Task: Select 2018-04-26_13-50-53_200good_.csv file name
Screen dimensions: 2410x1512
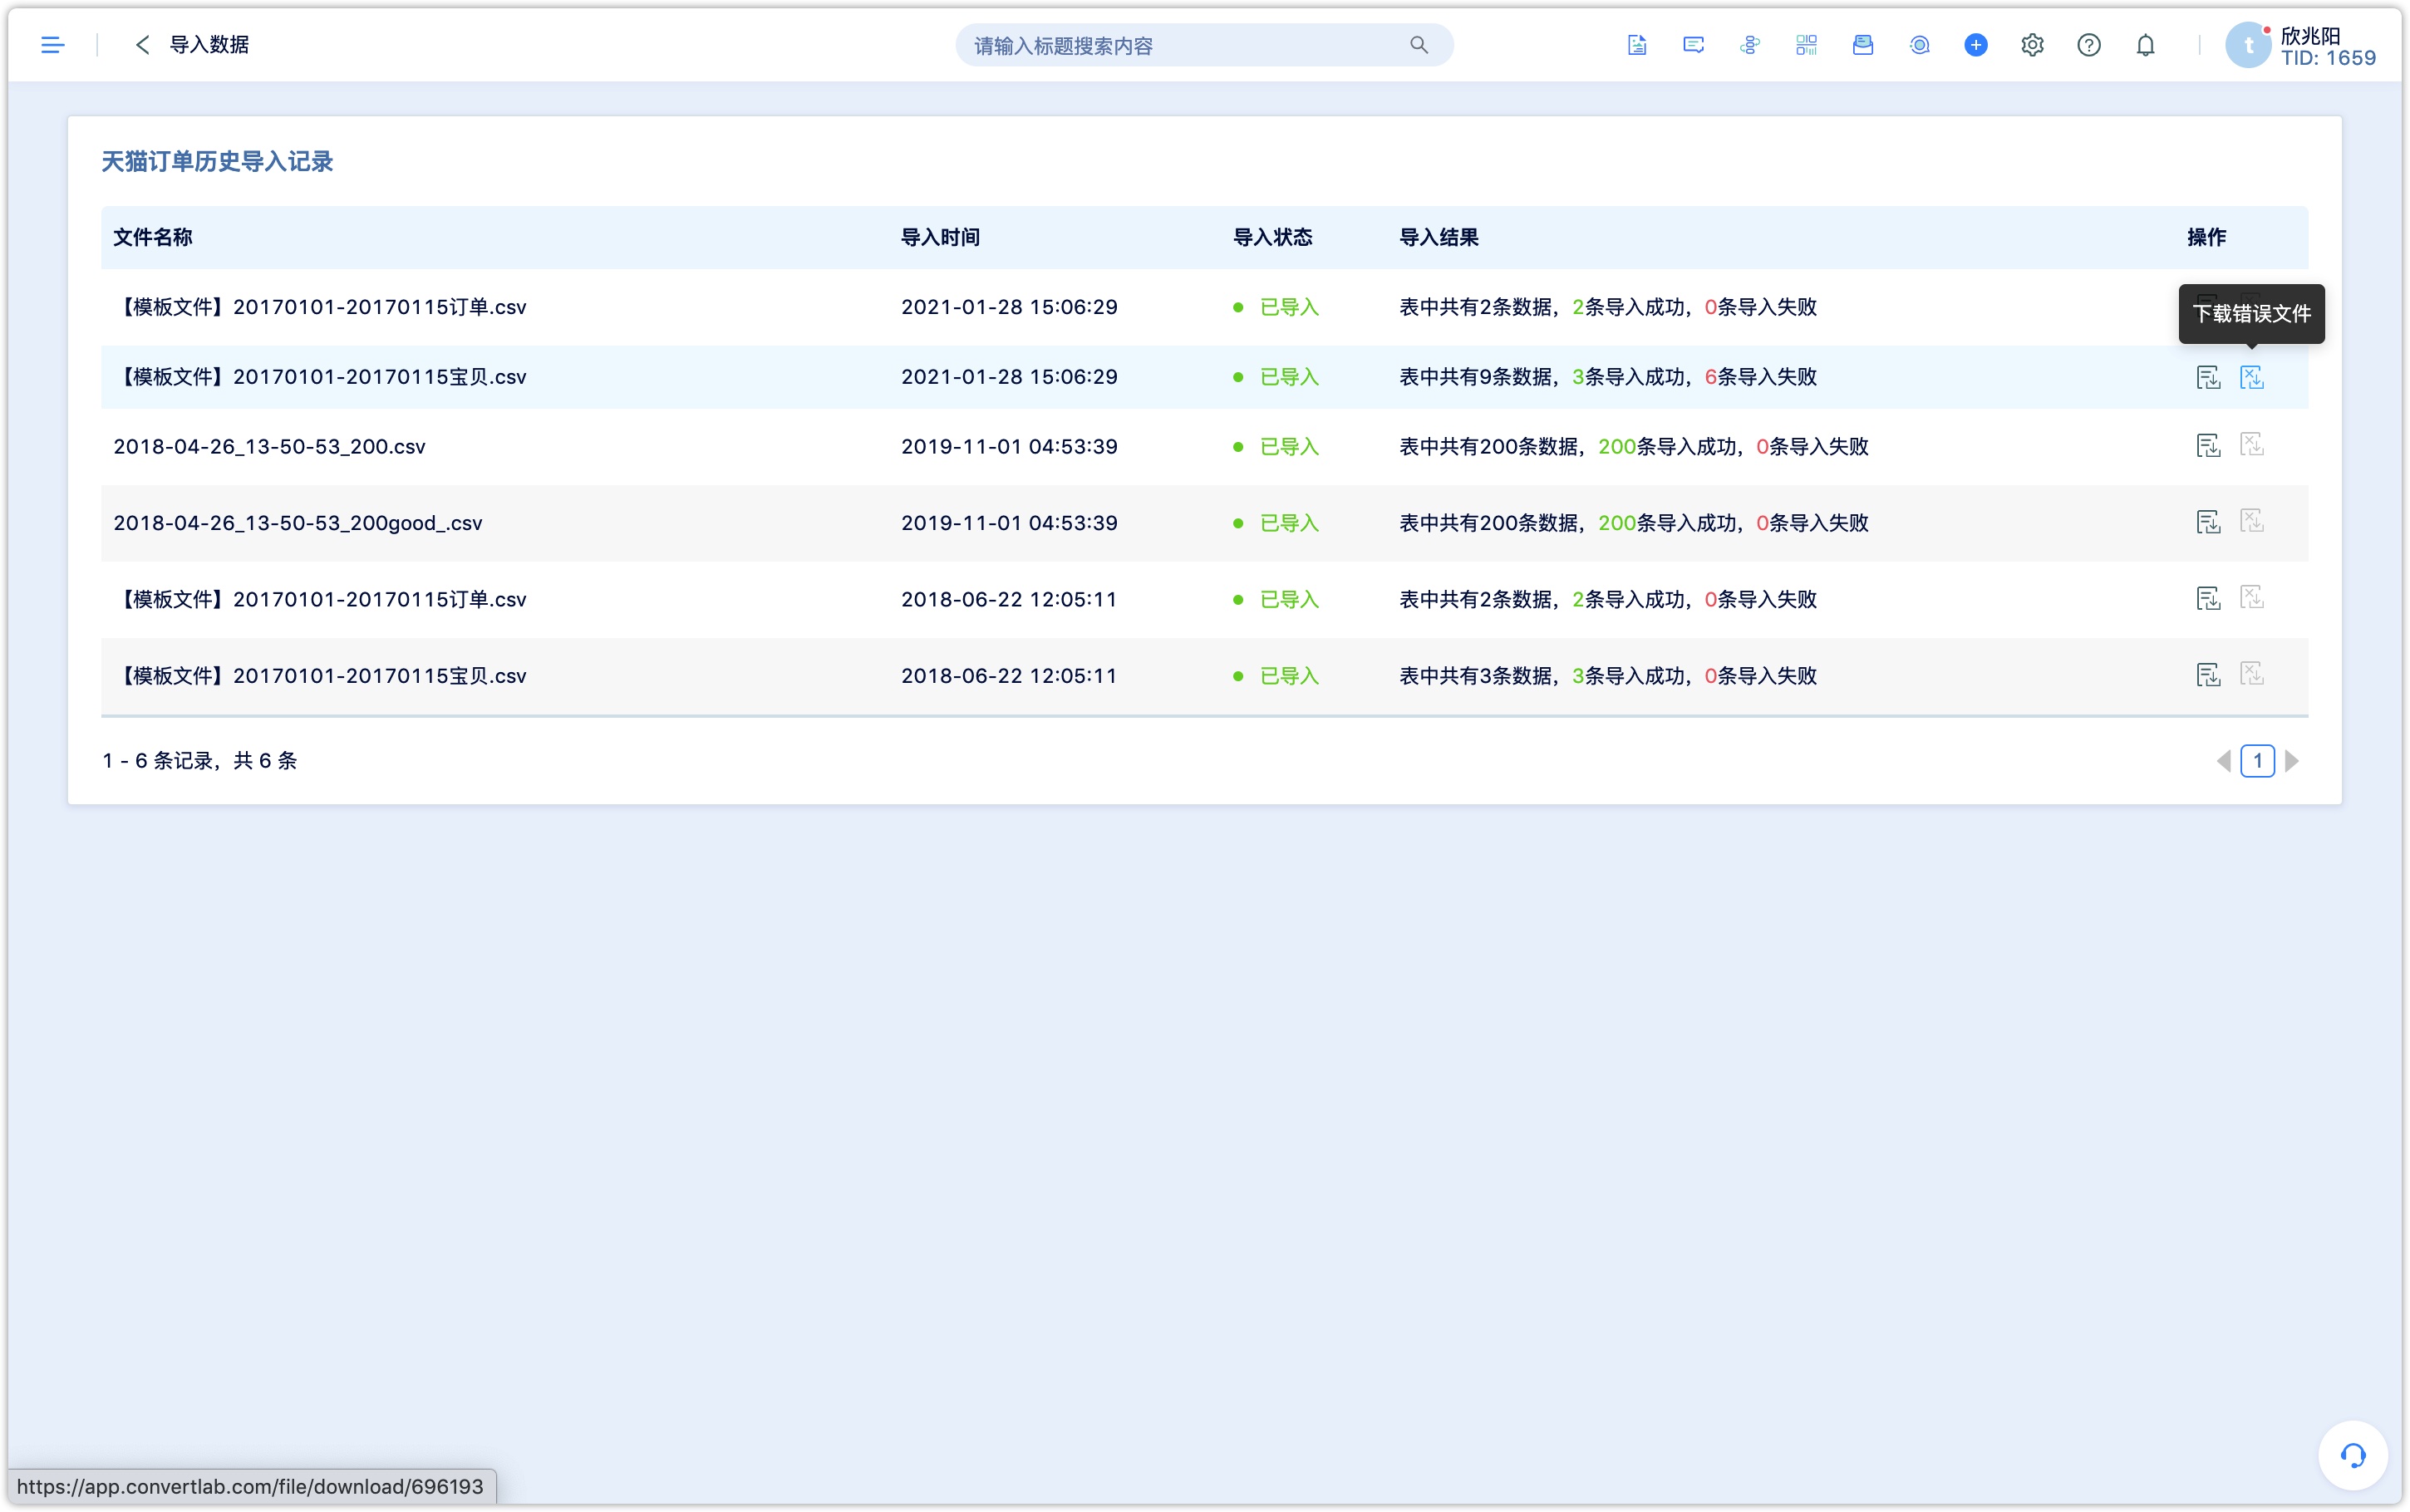Action: 297,523
